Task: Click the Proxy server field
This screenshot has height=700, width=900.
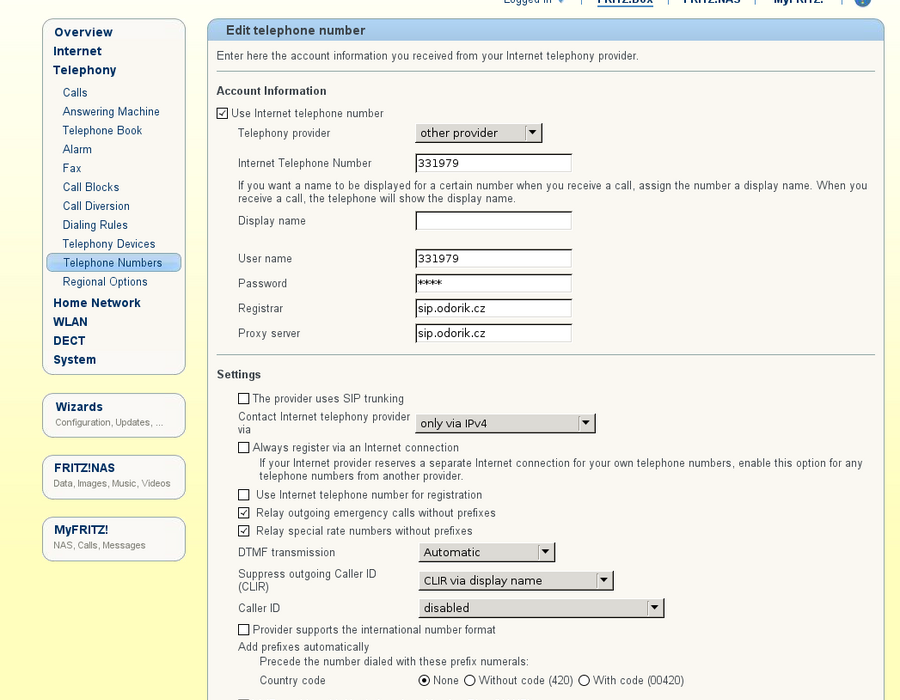Action: [494, 333]
